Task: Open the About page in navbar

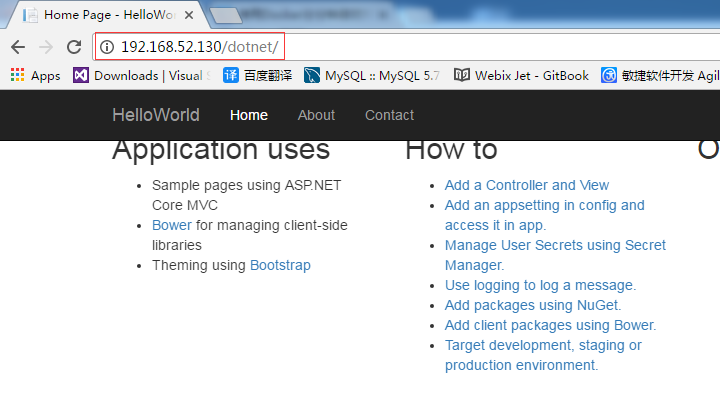Action: pos(316,115)
